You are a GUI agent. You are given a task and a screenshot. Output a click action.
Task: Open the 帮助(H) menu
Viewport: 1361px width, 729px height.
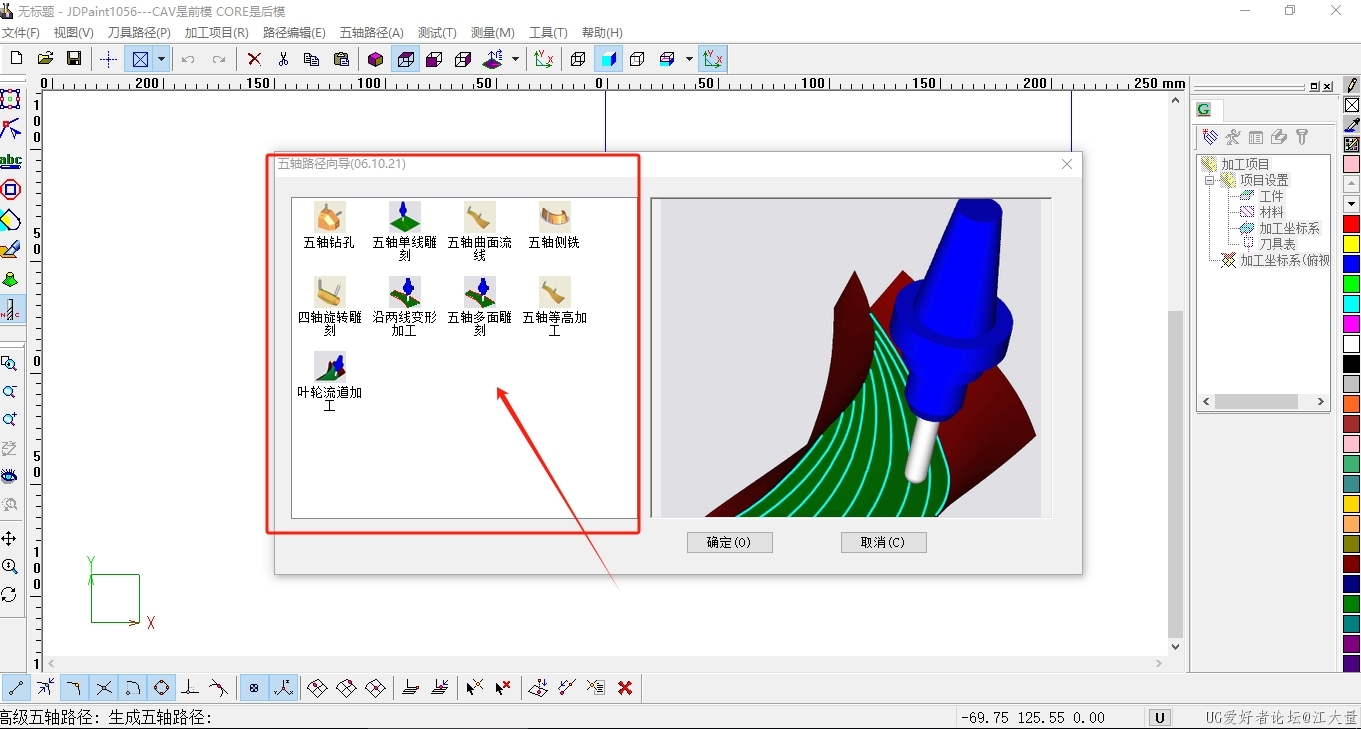tap(602, 33)
